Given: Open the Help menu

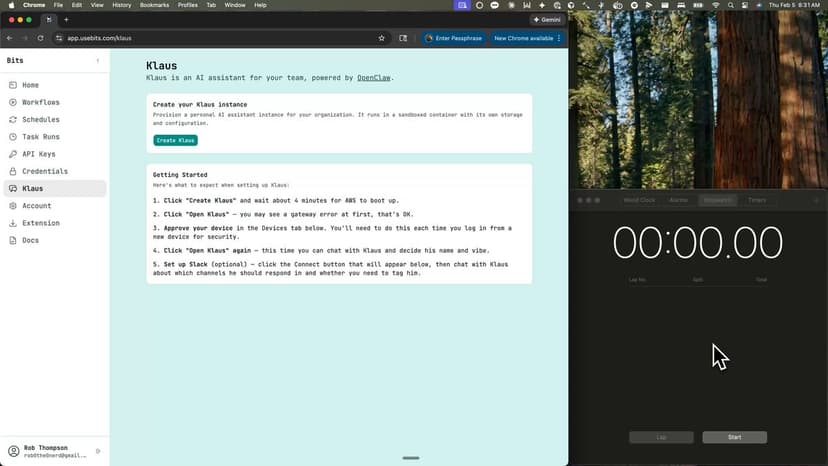Looking at the screenshot, I should point(260,5).
